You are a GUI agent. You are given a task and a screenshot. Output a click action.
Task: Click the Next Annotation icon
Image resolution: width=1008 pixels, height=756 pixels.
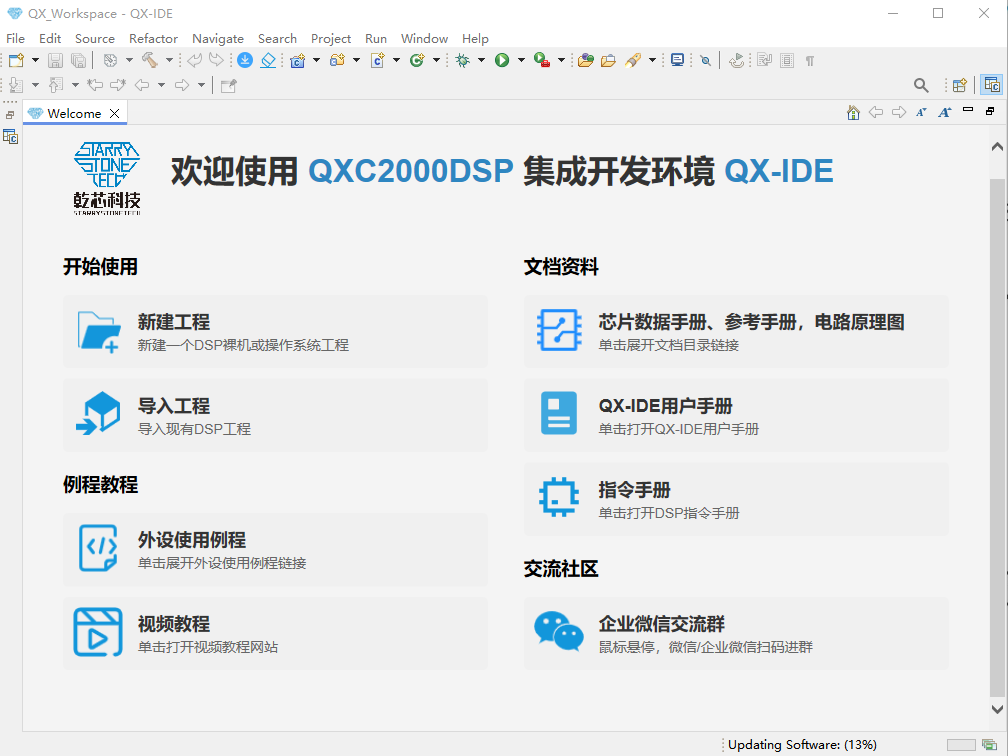16,85
